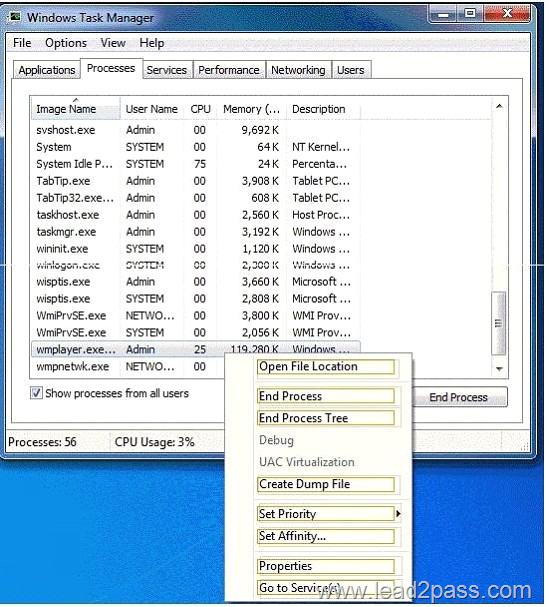Click the Percenta... description cell

point(319,164)
